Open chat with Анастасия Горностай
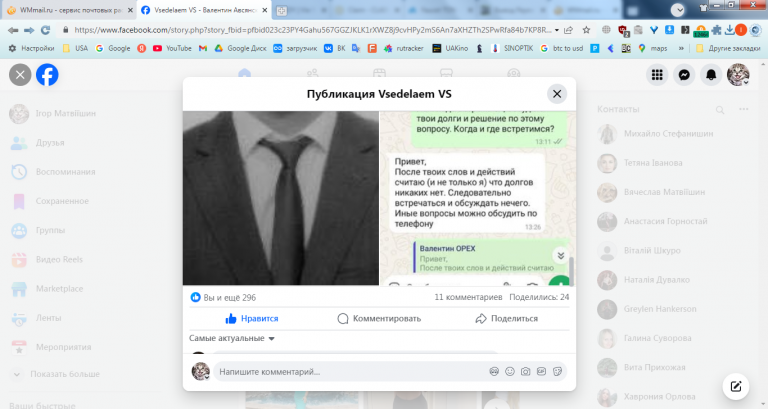Image resolution: width=768 pixels, height=409 pixels. tap(665, 221)
